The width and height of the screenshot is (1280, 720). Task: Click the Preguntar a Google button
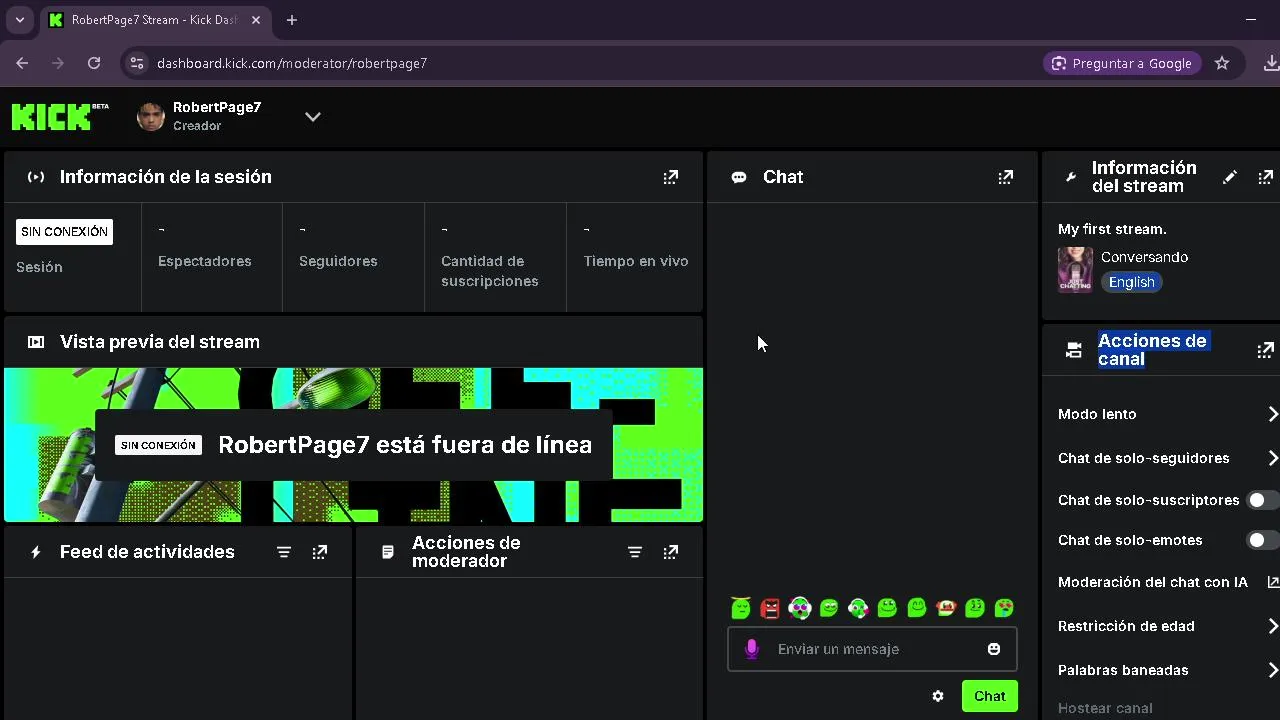(1122, 63)
